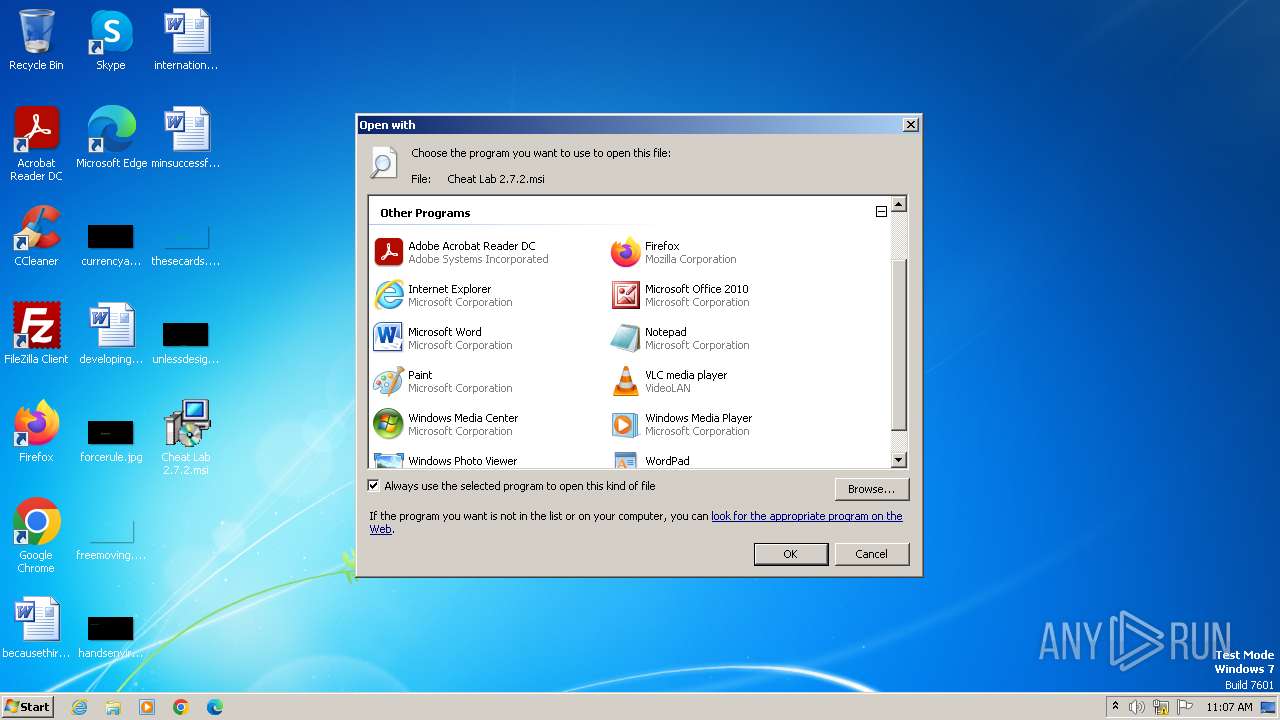Select Paint from the program list
Screen dimensions: 1280x720
(443, 381)
